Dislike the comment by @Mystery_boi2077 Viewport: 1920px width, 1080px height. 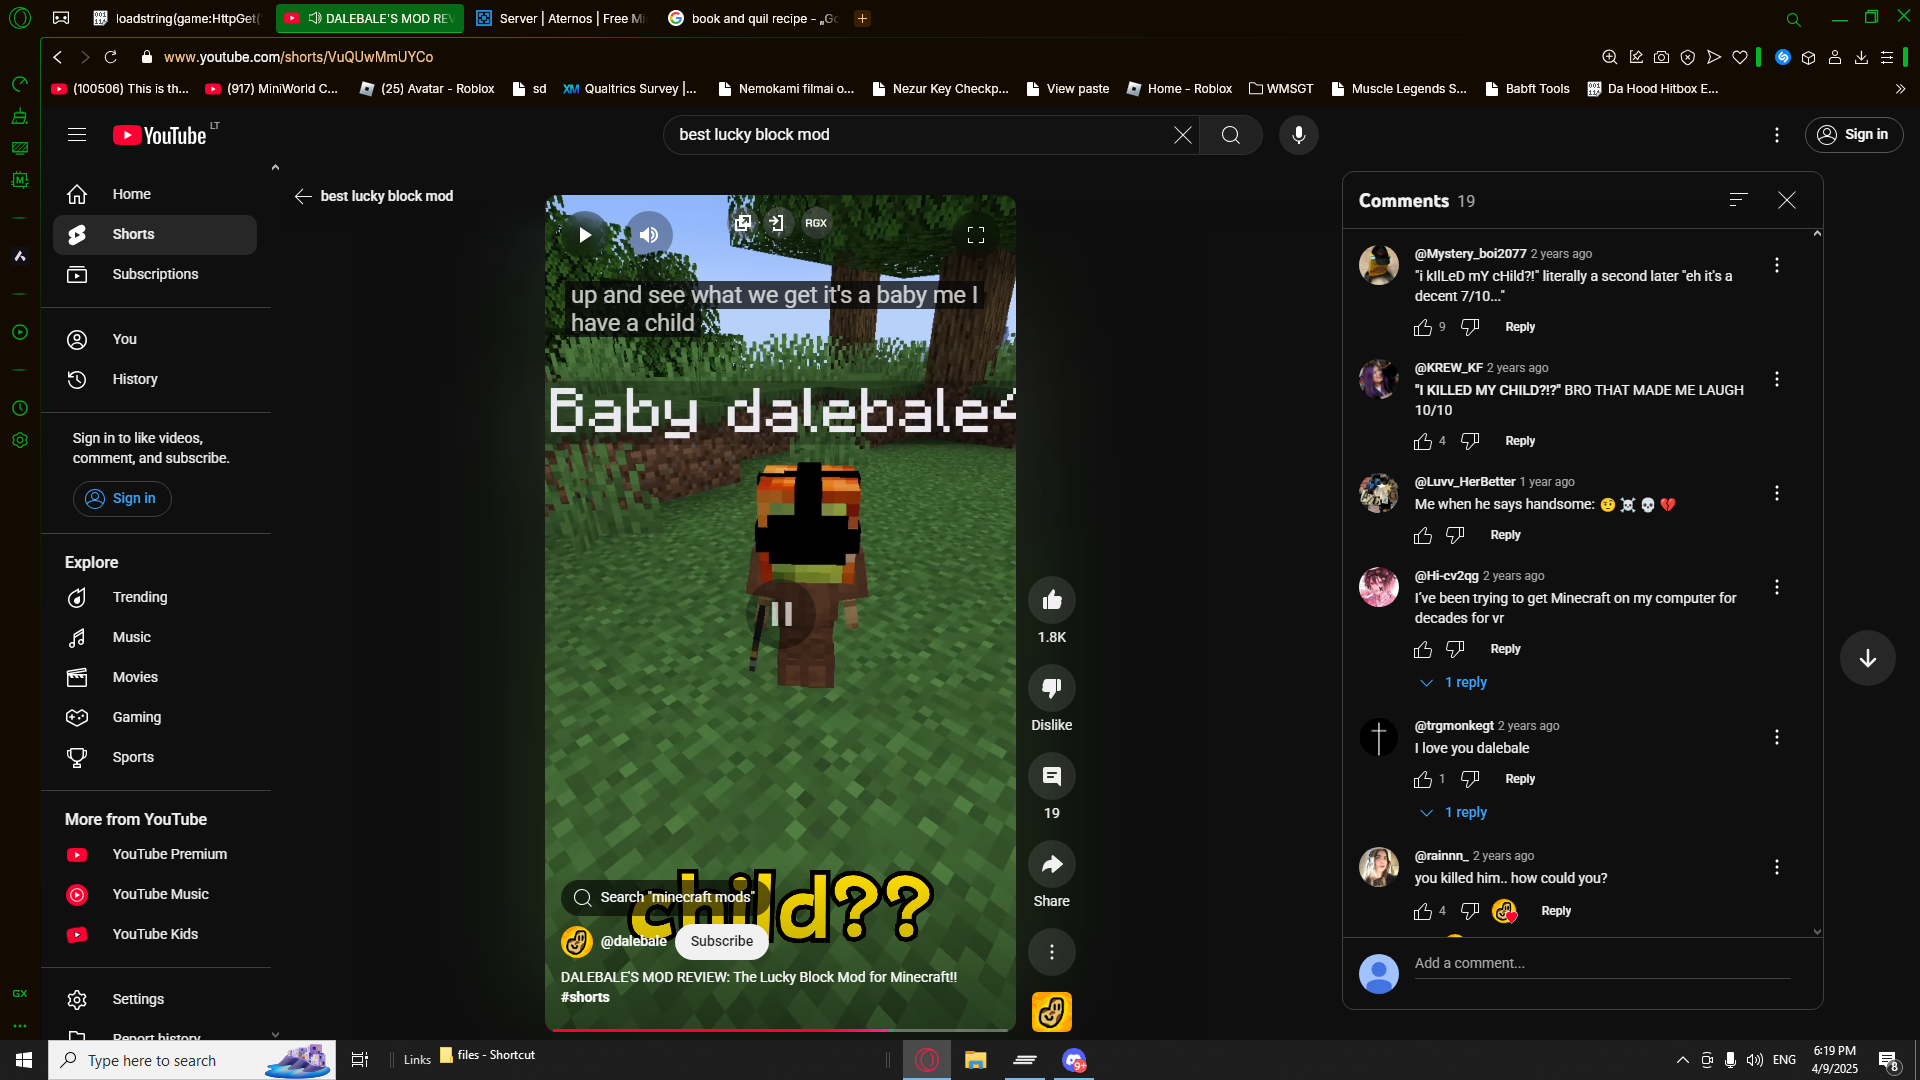point(1470,328)
